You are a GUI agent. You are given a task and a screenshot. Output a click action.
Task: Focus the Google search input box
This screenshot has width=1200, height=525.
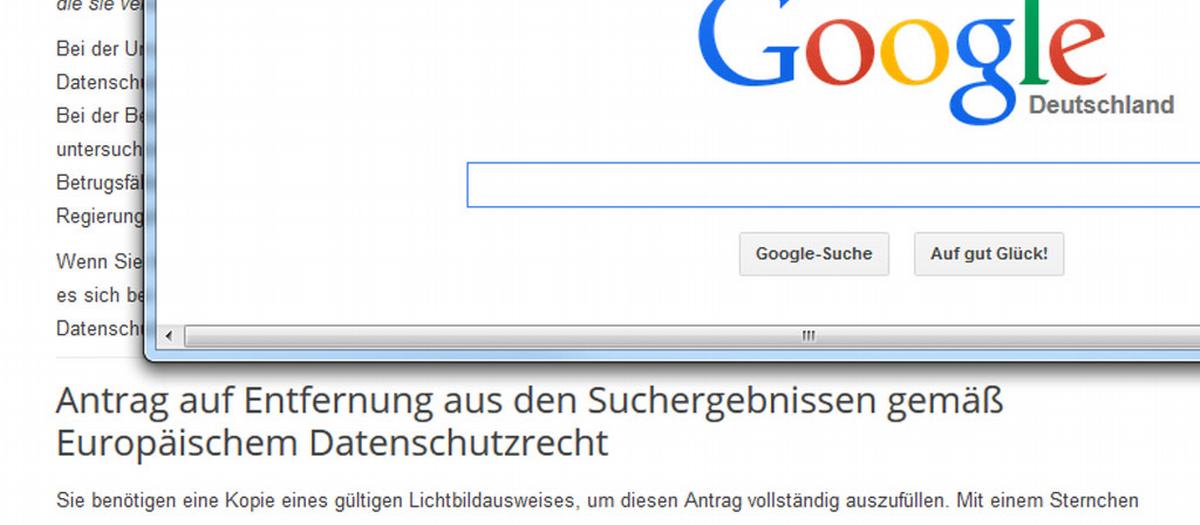832,185
